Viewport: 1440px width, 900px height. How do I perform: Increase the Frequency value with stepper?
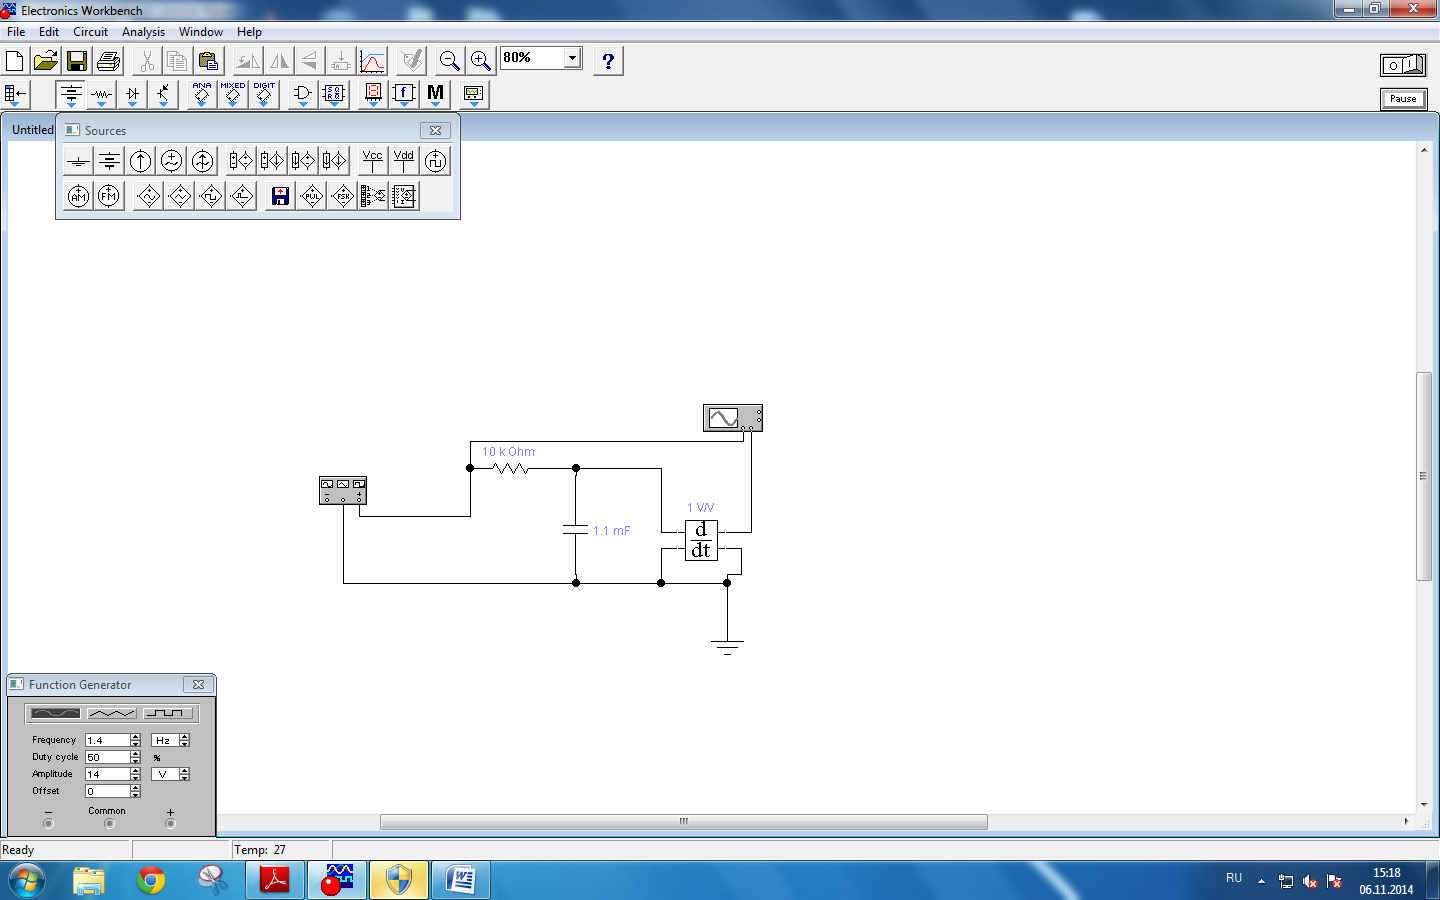[x=135, y=737]
